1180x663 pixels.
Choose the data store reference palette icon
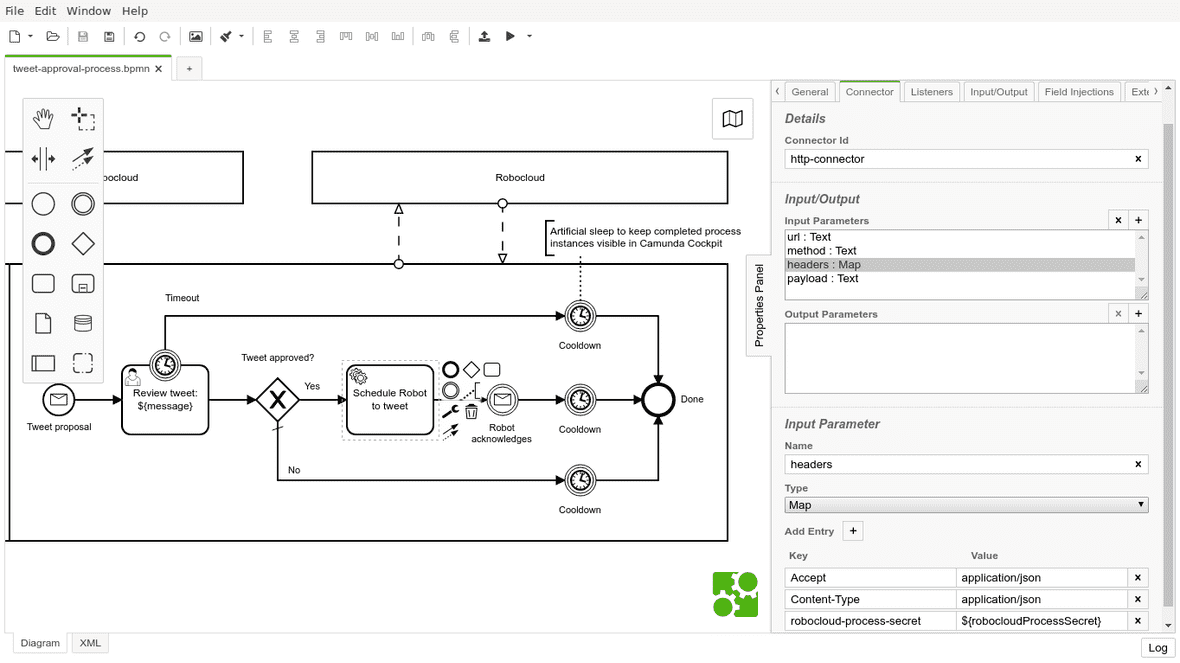[x=83, y=323]
